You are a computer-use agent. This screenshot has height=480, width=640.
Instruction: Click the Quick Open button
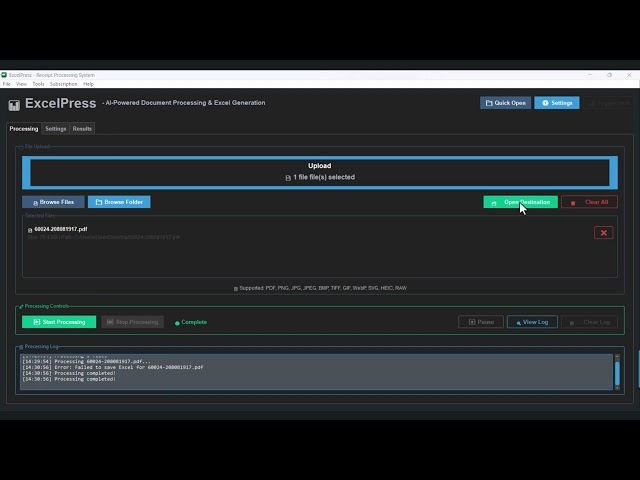505,103
